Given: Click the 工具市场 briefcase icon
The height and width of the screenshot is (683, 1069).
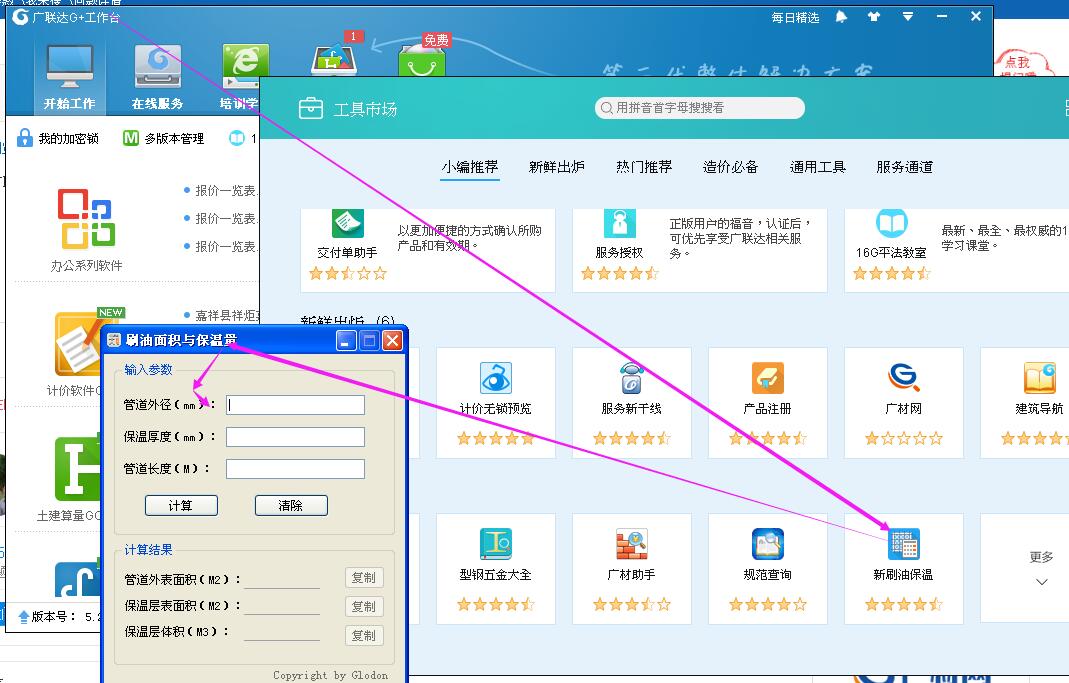Looking at the screenshot, I should [311, 108].
